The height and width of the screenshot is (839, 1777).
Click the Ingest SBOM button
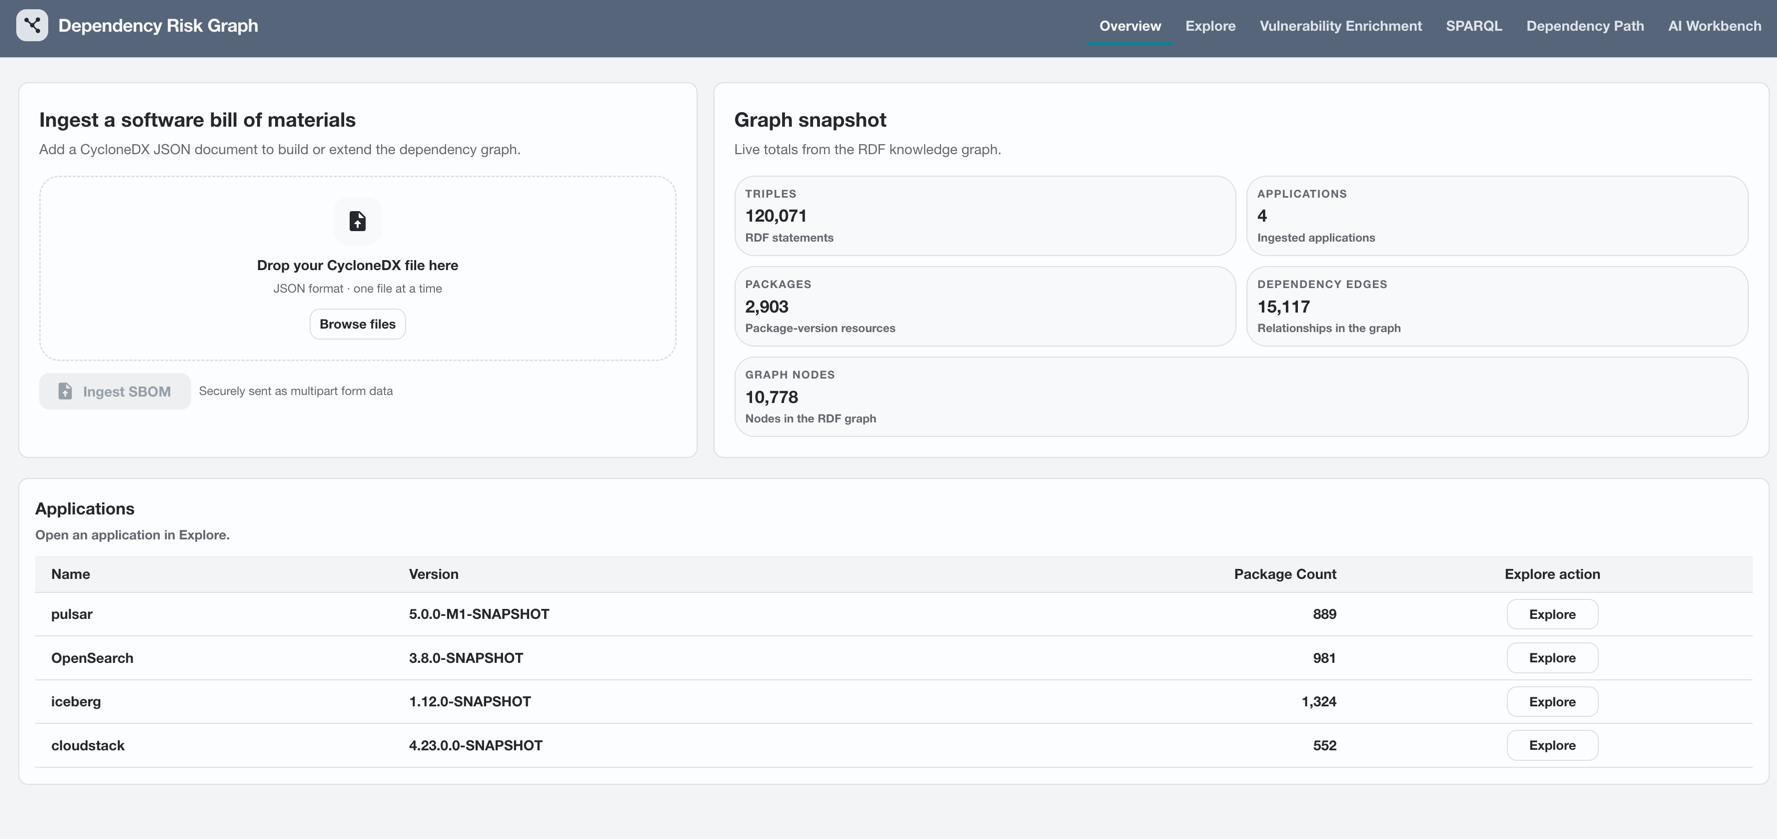(115, 391)
